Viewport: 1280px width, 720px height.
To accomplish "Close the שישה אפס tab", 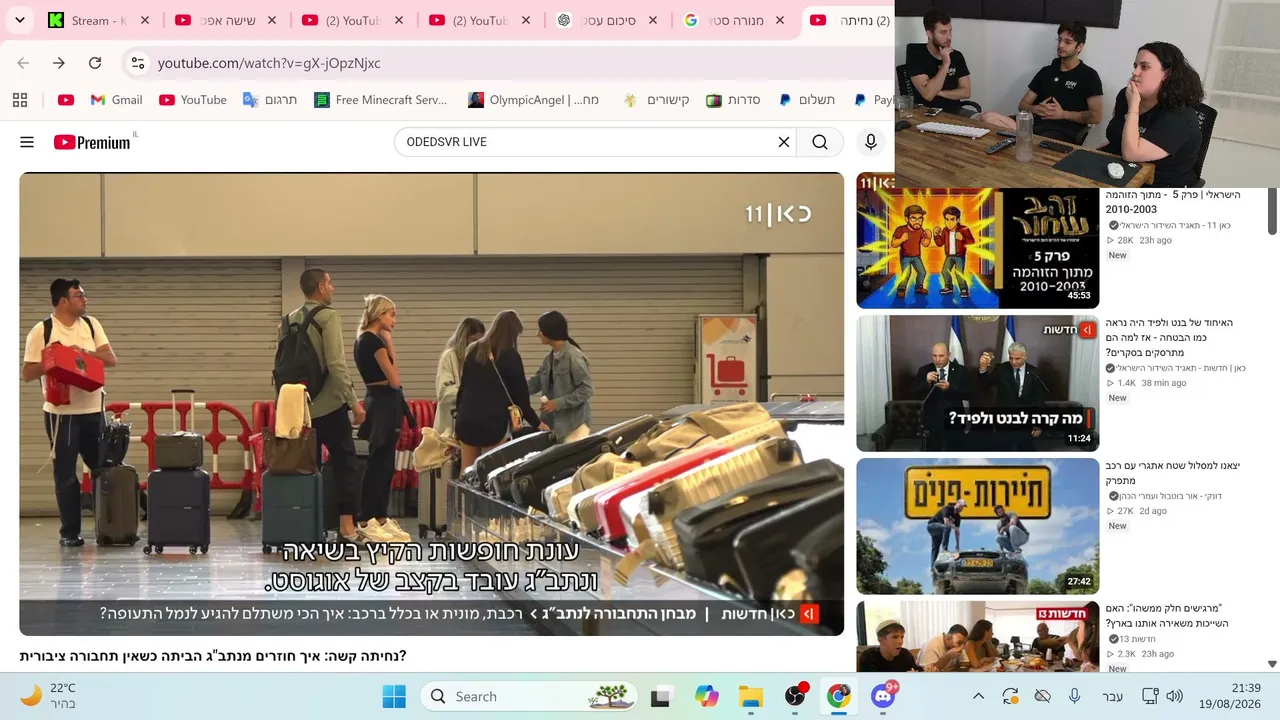I will [272, 20].
